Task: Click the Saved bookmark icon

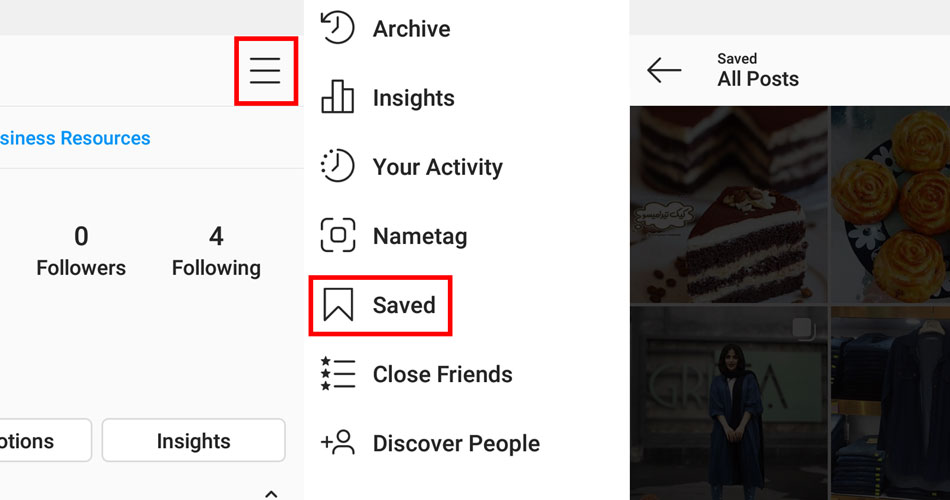Action: (338, 304)
